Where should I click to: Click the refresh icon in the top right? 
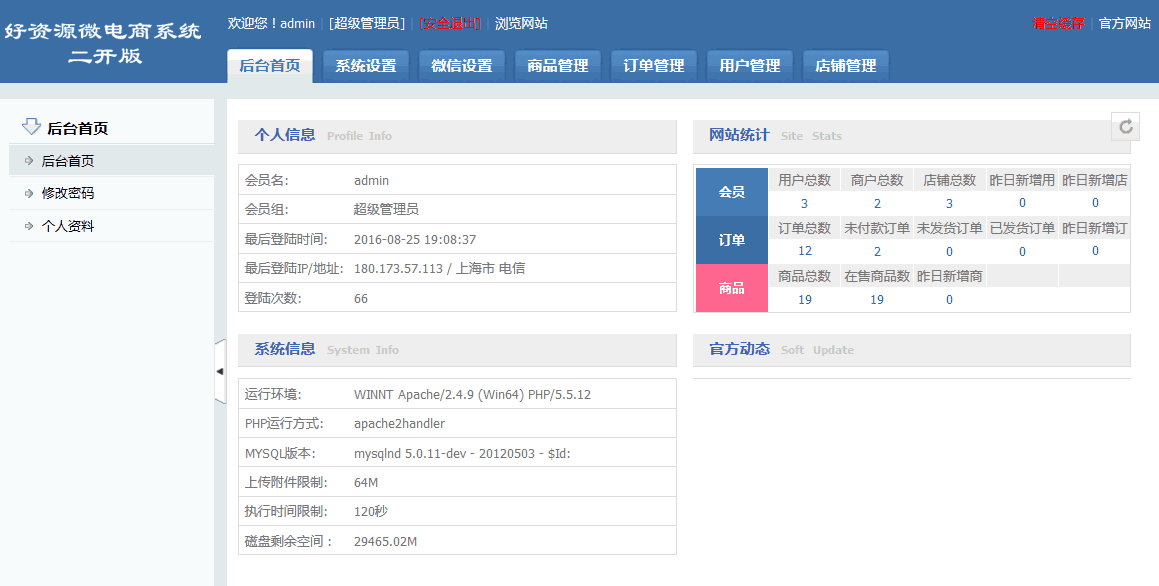click(x=1126, y=126)
